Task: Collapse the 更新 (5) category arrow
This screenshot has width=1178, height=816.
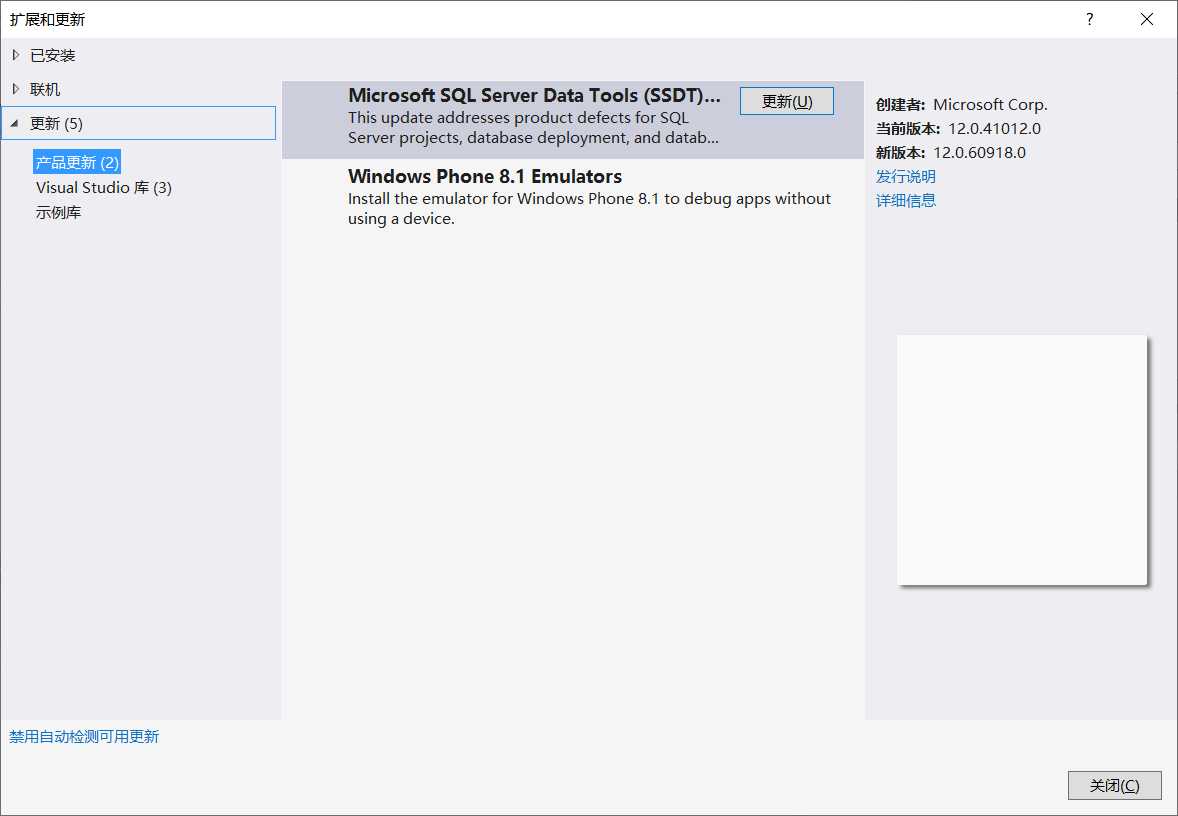Action: point(14,123)
